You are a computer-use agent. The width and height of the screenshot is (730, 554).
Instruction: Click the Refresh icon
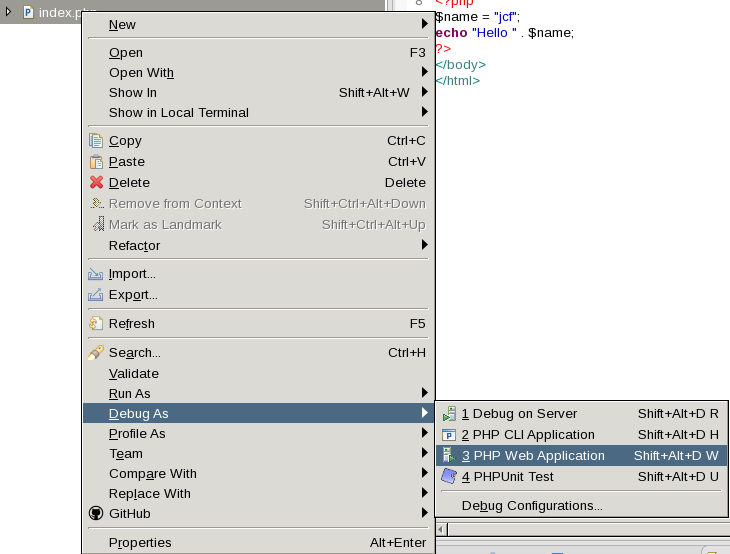click(95, 323)
